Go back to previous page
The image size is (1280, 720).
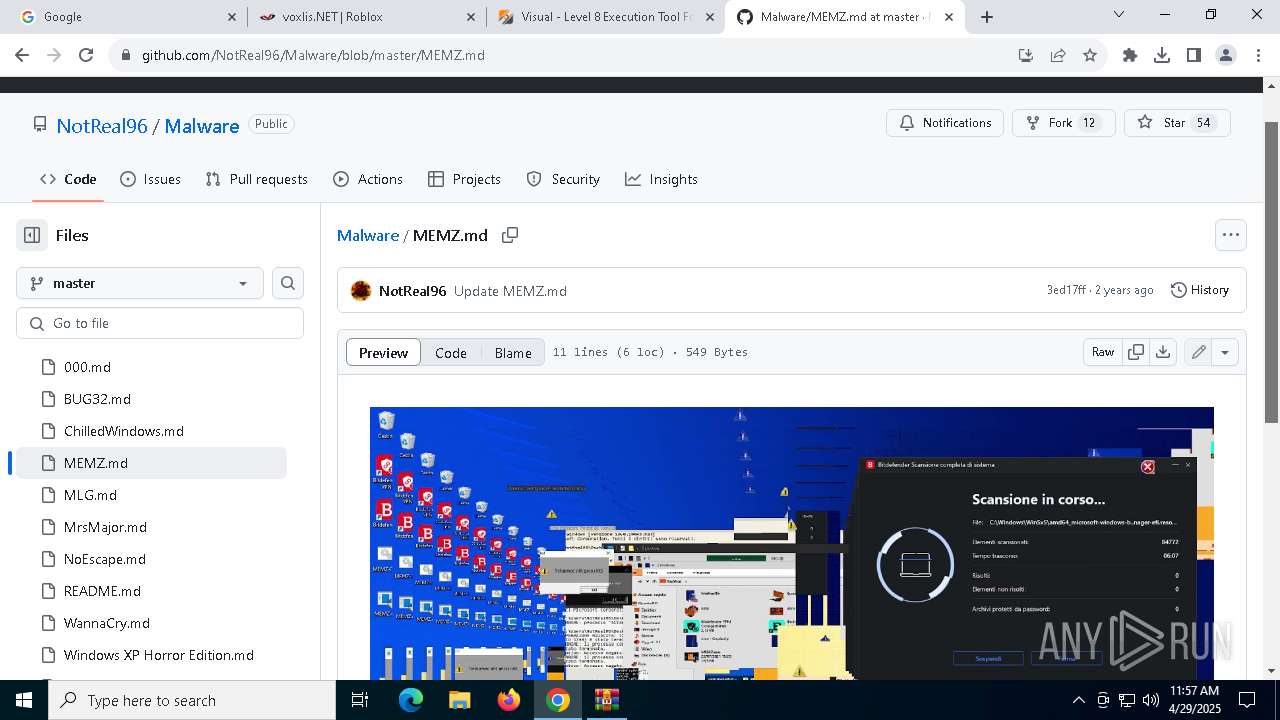[22, 55]
